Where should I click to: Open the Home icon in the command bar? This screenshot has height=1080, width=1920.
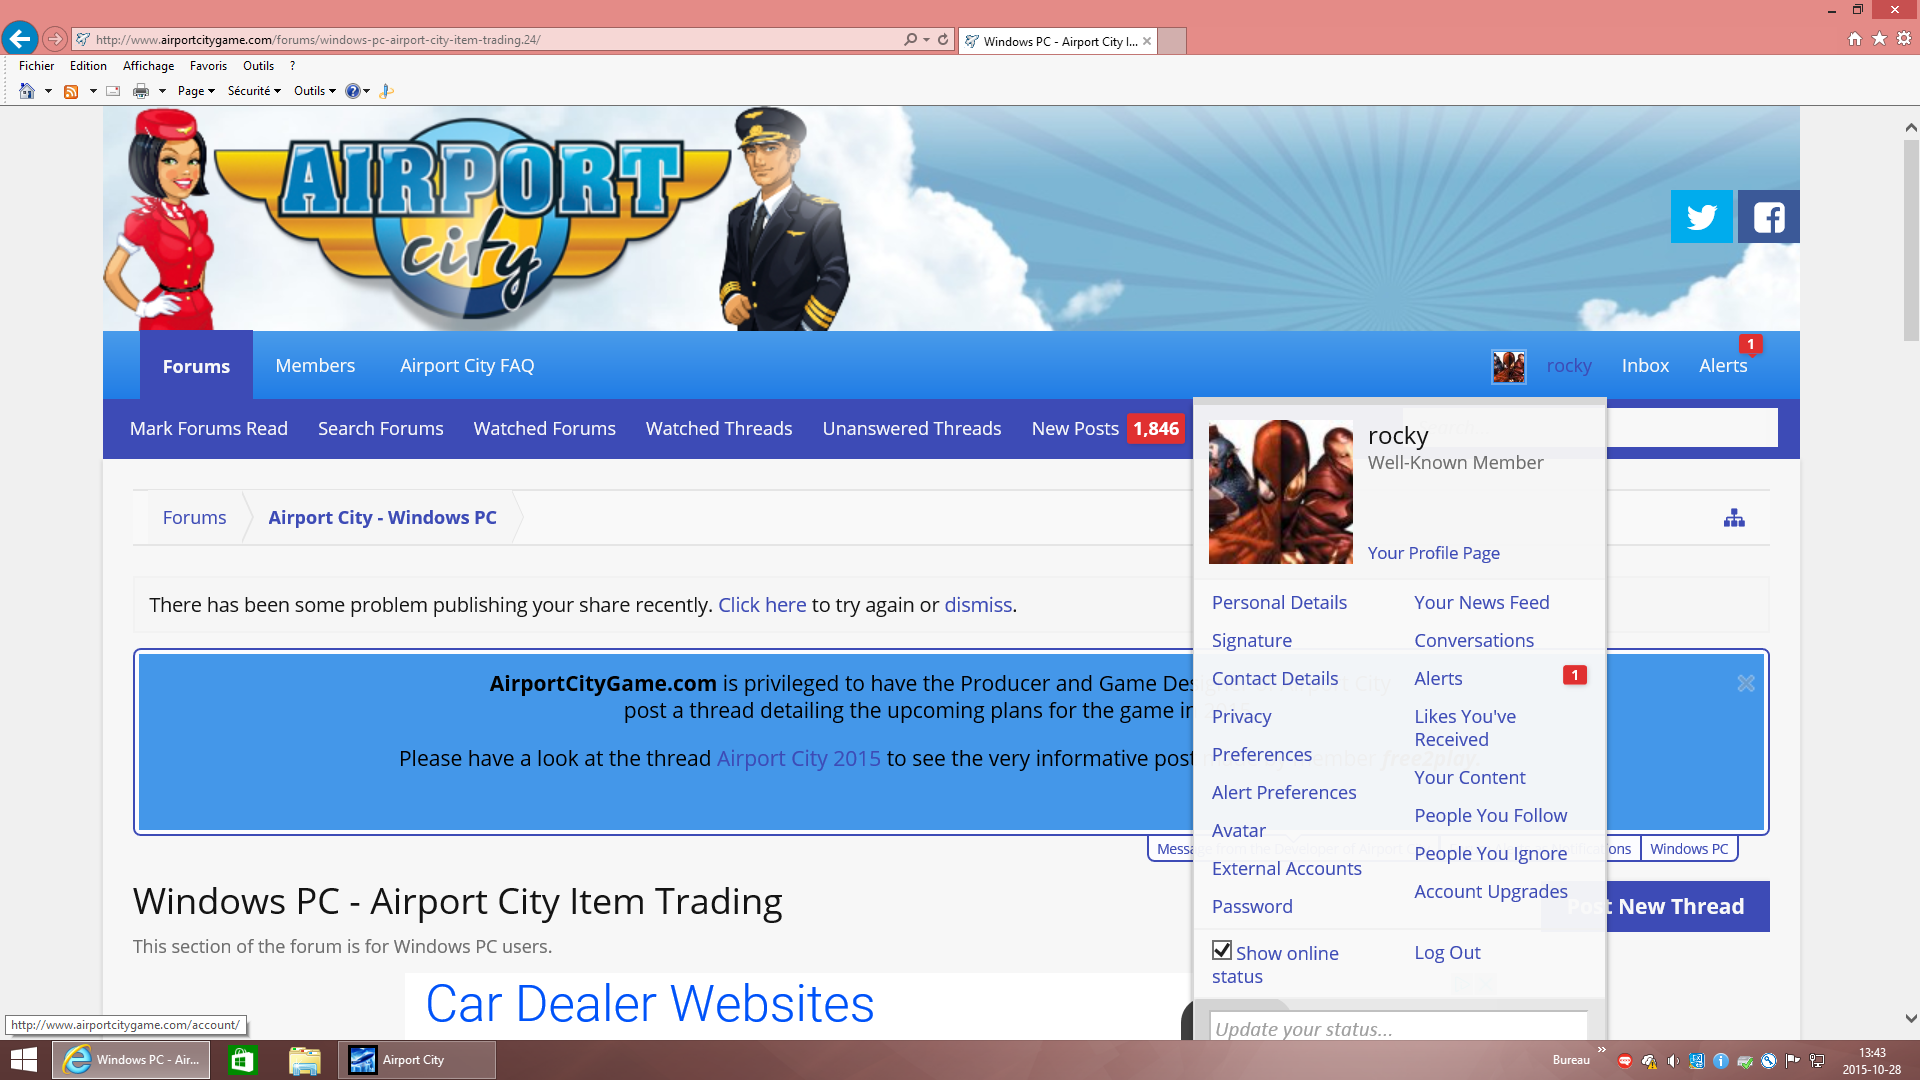[x=27, y=91]
